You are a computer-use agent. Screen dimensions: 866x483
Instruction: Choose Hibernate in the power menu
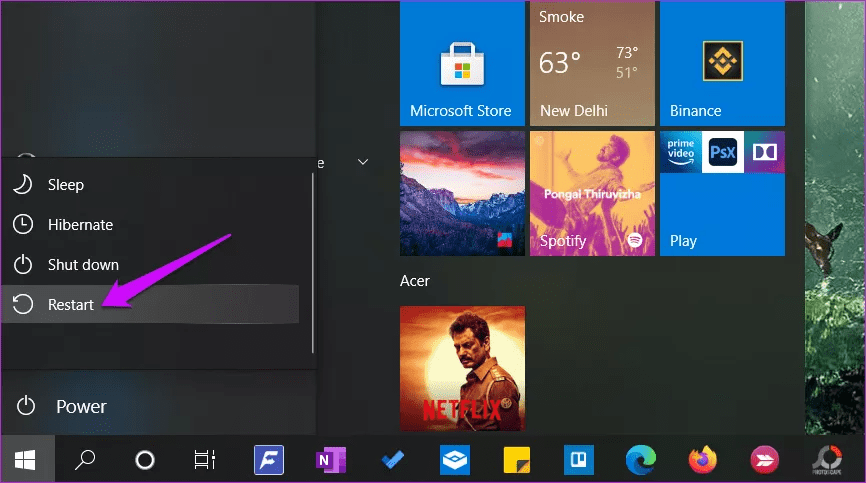point(149,225)
